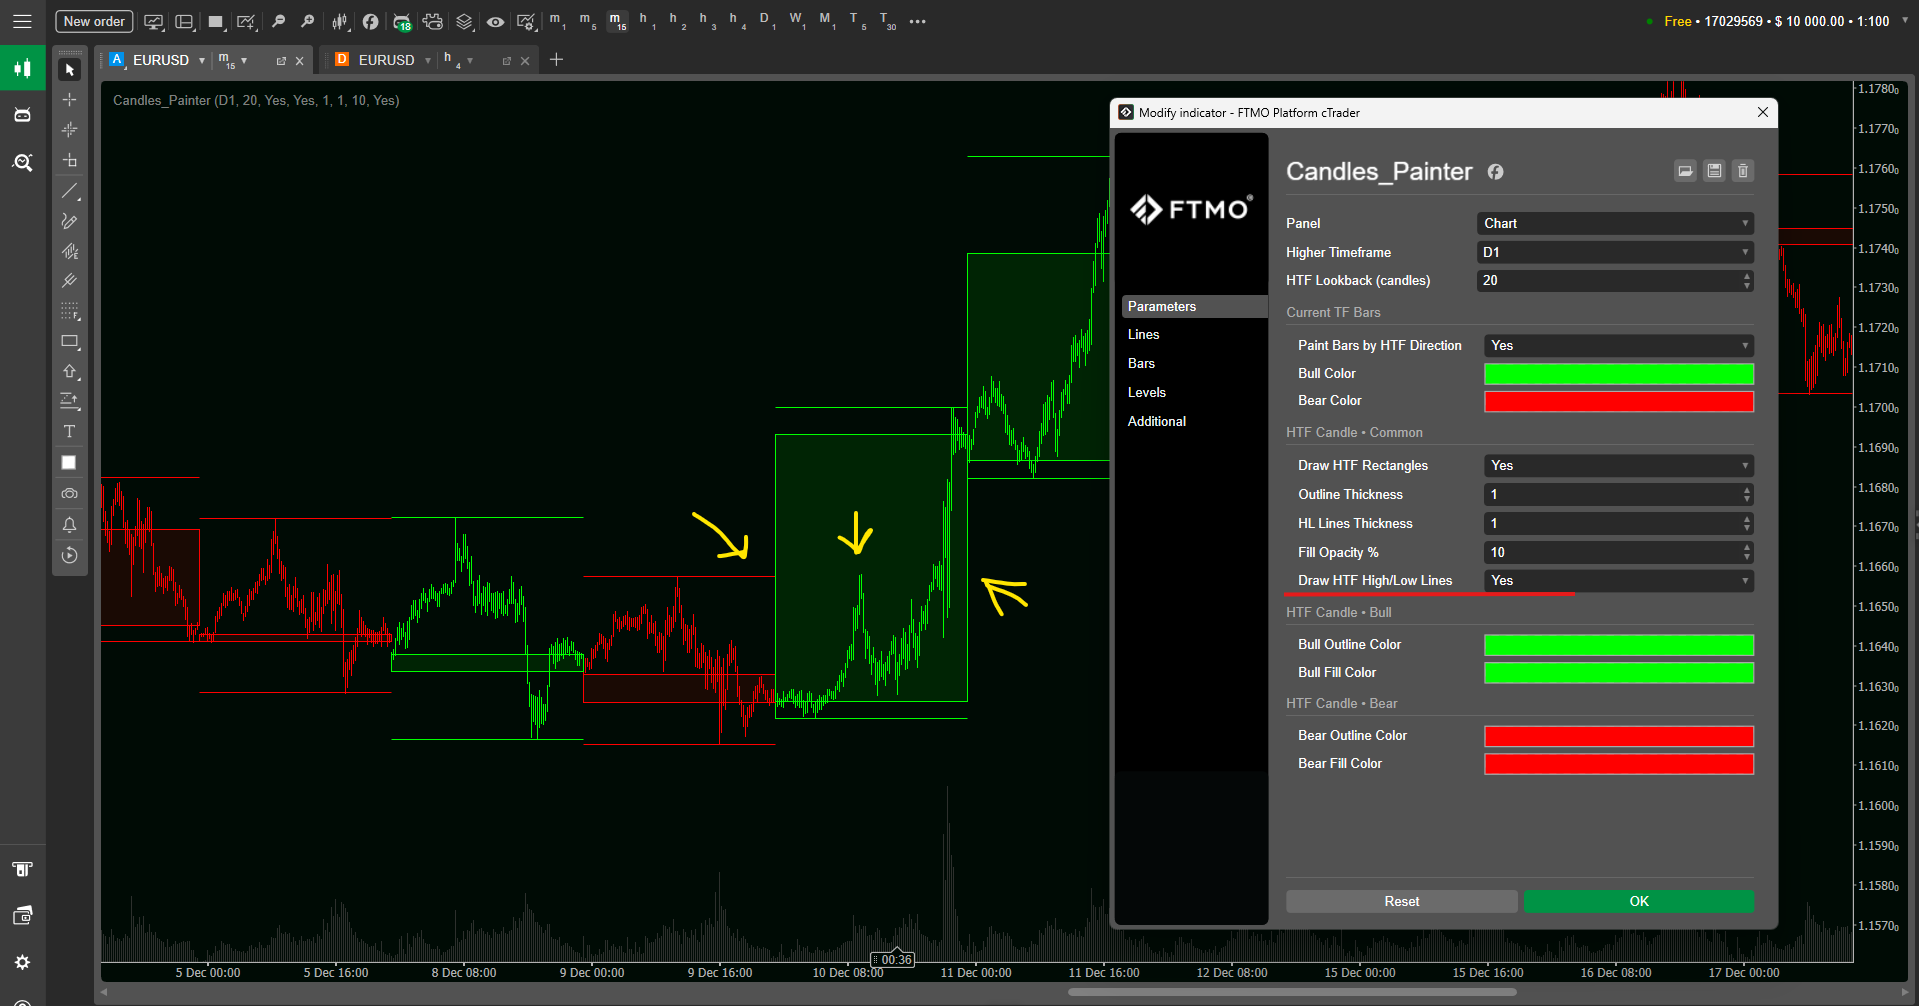Click the chart snapshot camera icon

tap(69, 494)
